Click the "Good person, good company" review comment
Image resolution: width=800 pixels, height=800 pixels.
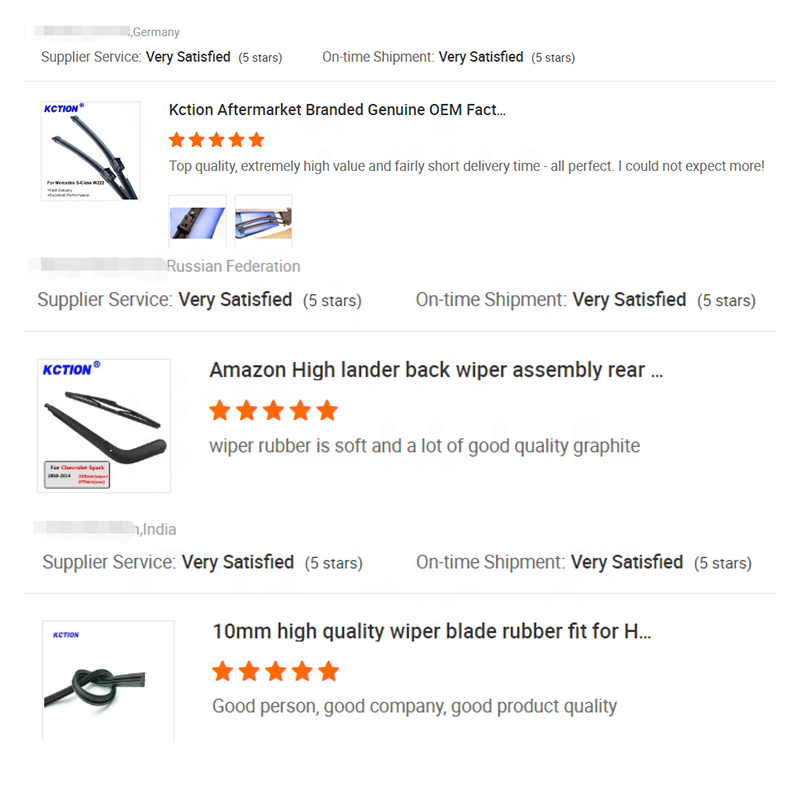click(414, 706)
